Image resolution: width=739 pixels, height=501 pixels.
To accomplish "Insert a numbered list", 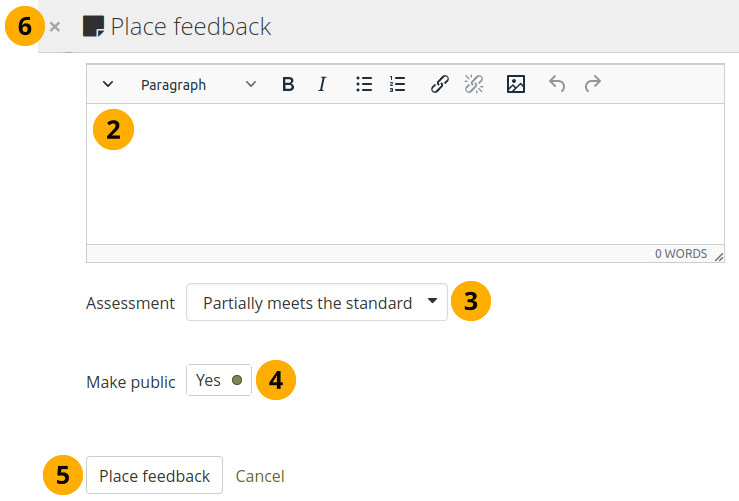I will coord(398,85).
